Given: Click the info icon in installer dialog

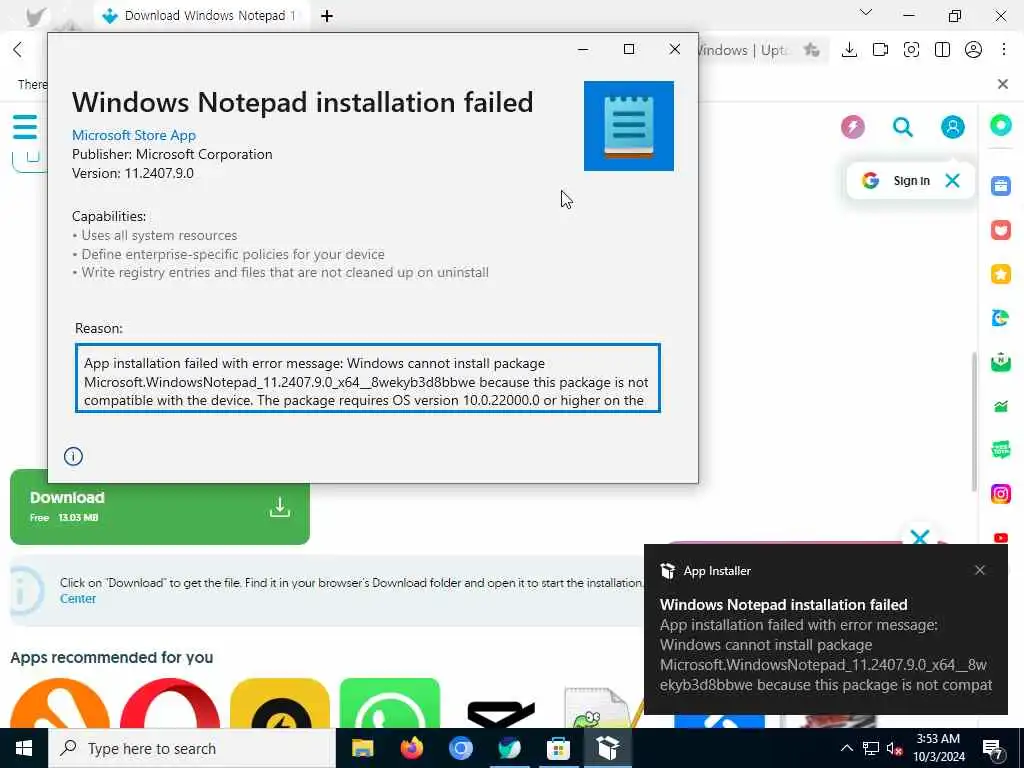Looking at the screenshot, I should [73, 456].
